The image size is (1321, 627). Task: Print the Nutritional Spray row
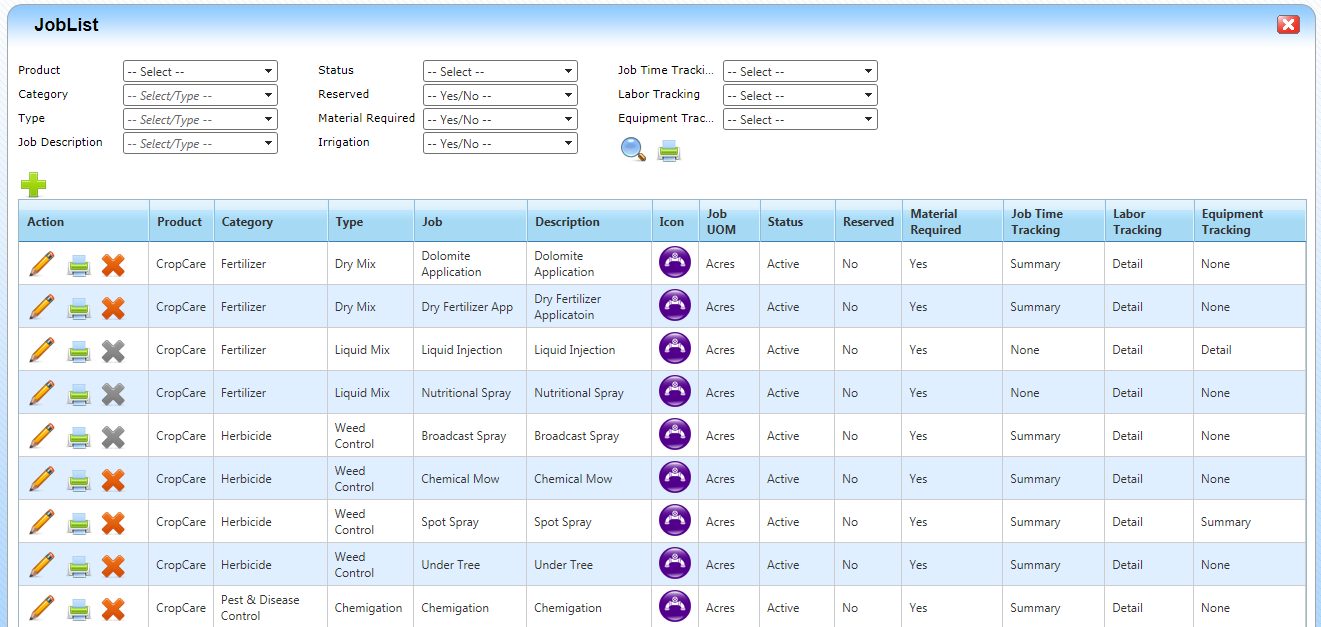click(x=78, y=394)
